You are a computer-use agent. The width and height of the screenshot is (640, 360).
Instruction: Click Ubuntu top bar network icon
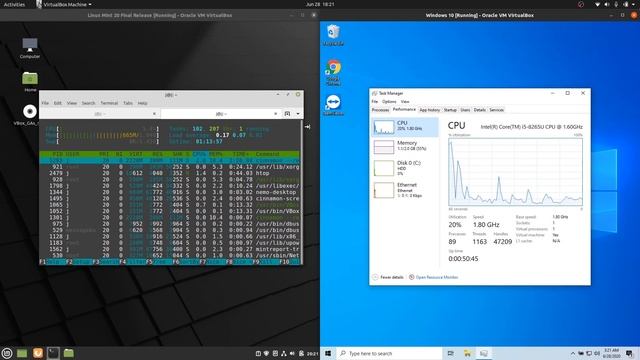pyautogui.click(x=598, y=4)
